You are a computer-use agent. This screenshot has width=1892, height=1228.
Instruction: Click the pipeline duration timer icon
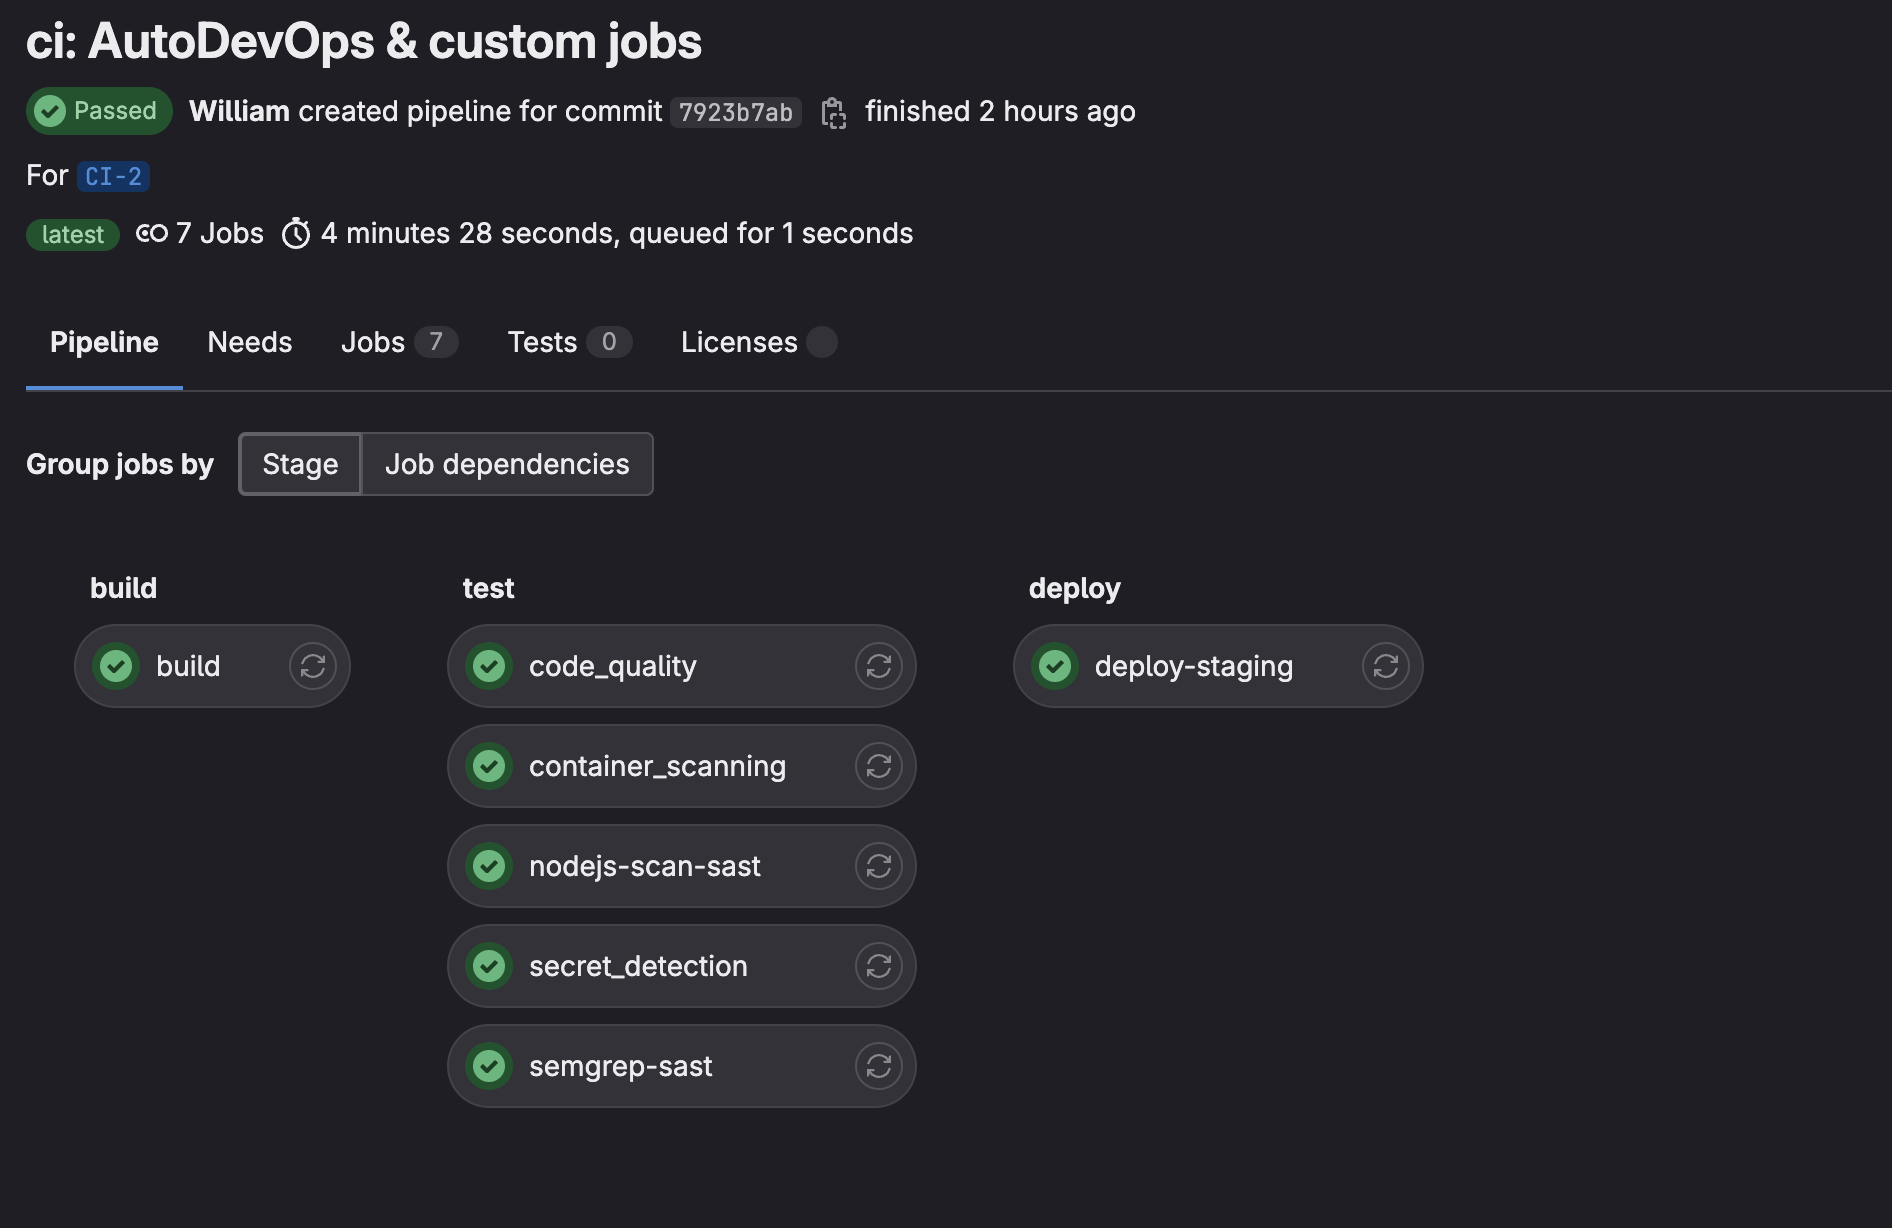296,234
